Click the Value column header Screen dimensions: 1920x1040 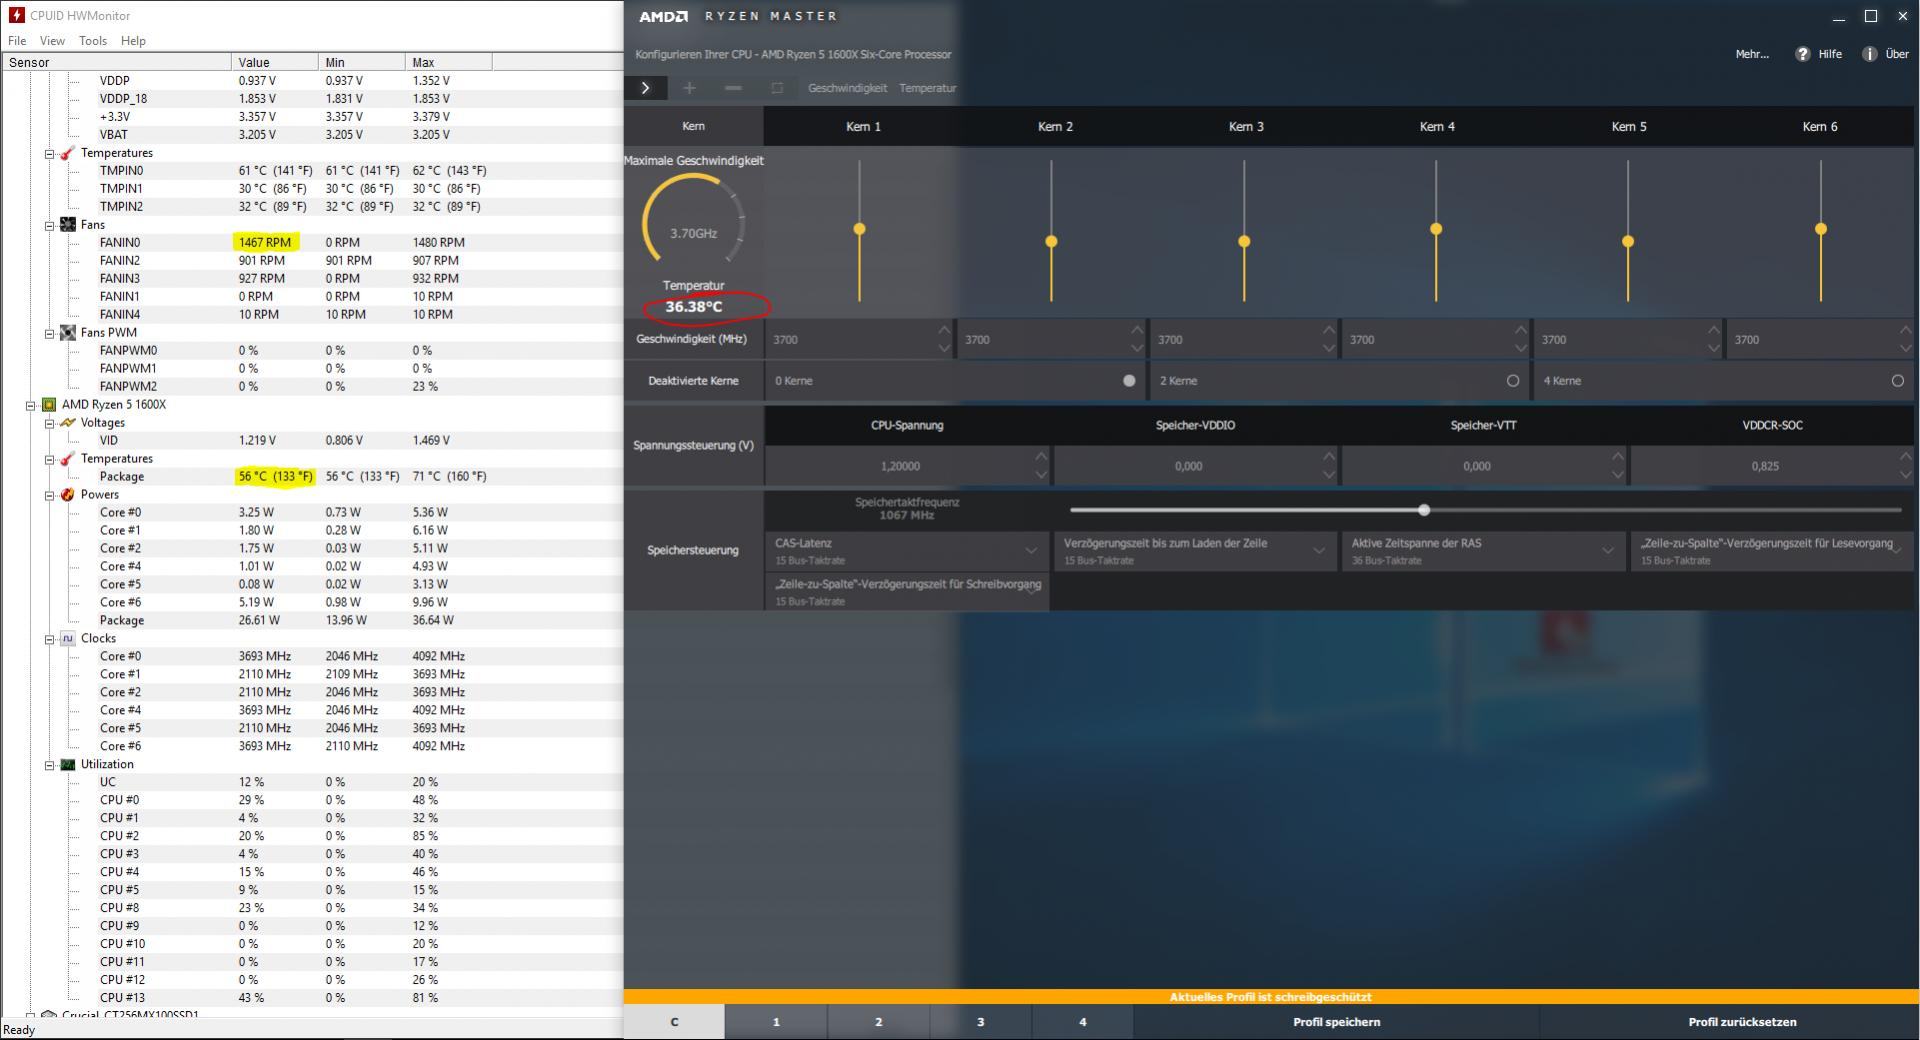(275, 62)
